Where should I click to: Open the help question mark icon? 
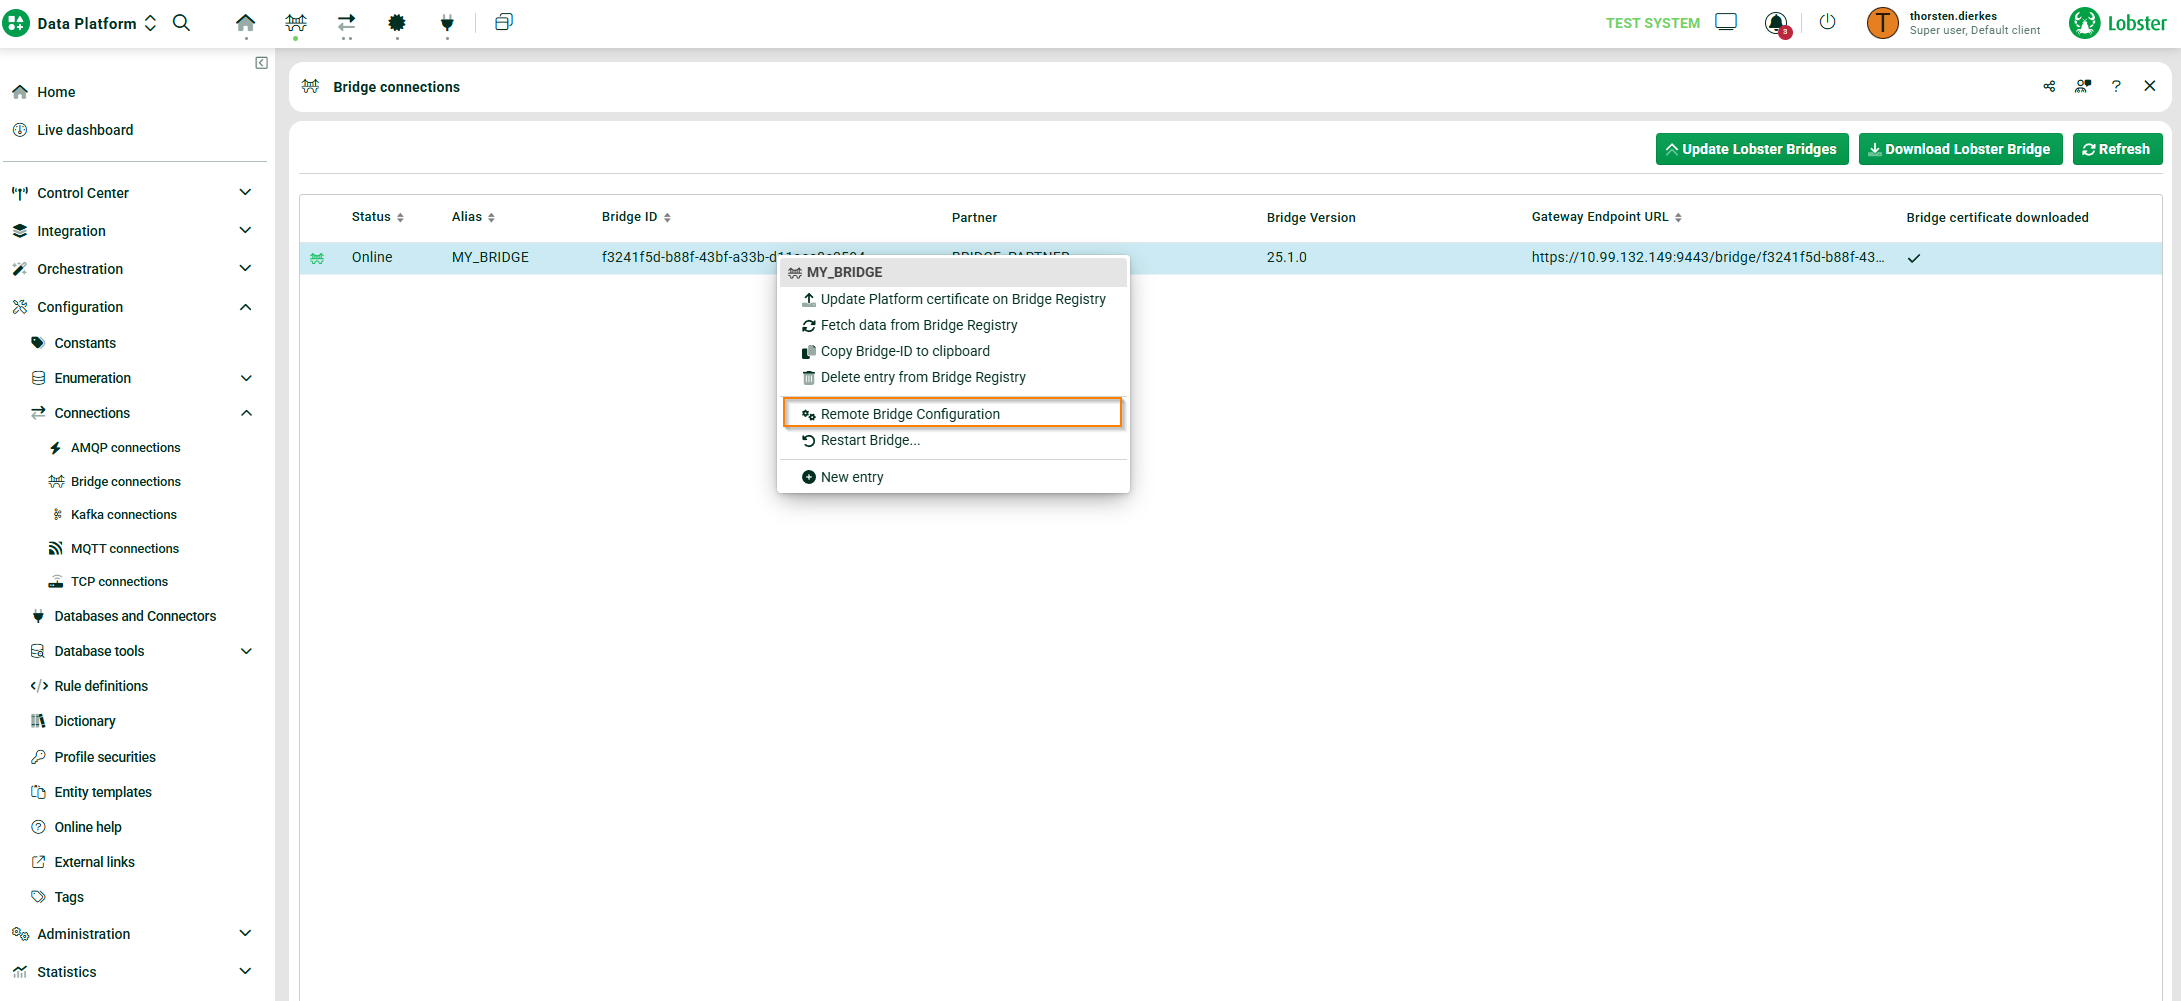coord(2115,87)
